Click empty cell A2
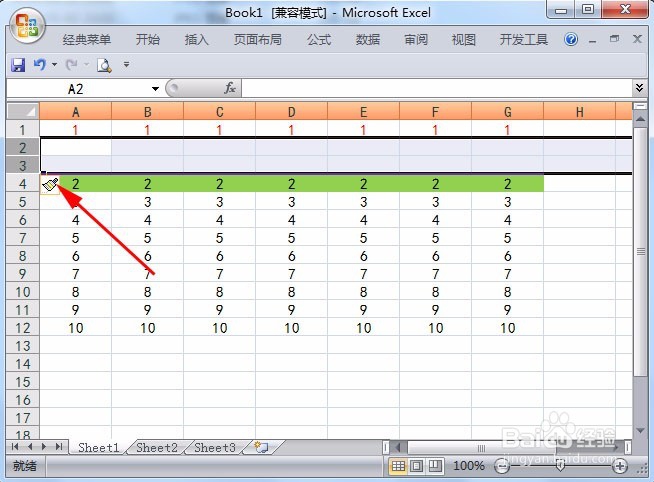The width and height of the screenshot is (654, 482). [75, 148]
